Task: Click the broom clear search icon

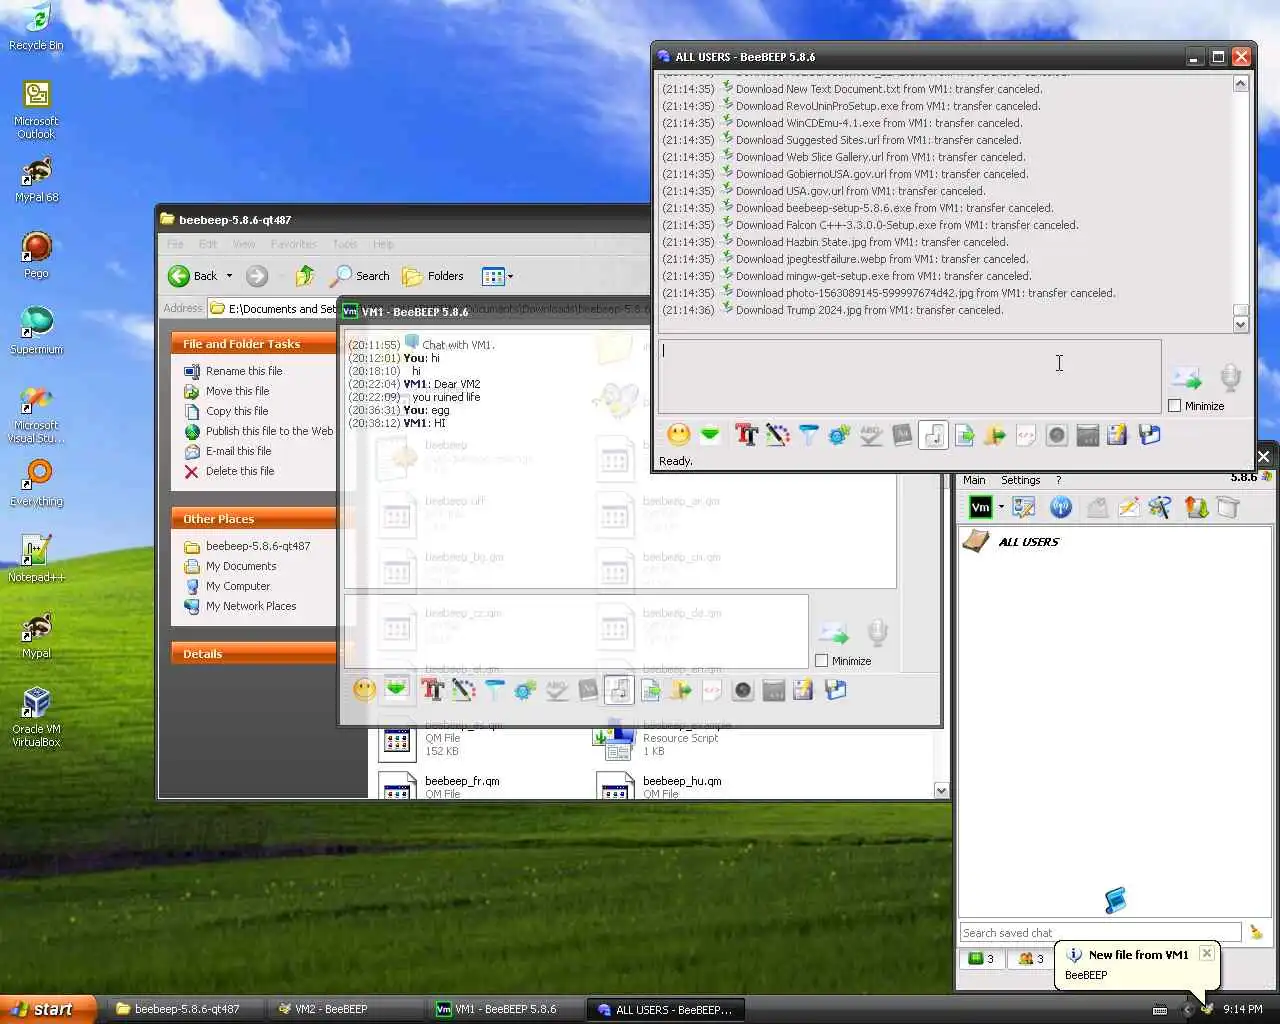Action: point(1256,933)
